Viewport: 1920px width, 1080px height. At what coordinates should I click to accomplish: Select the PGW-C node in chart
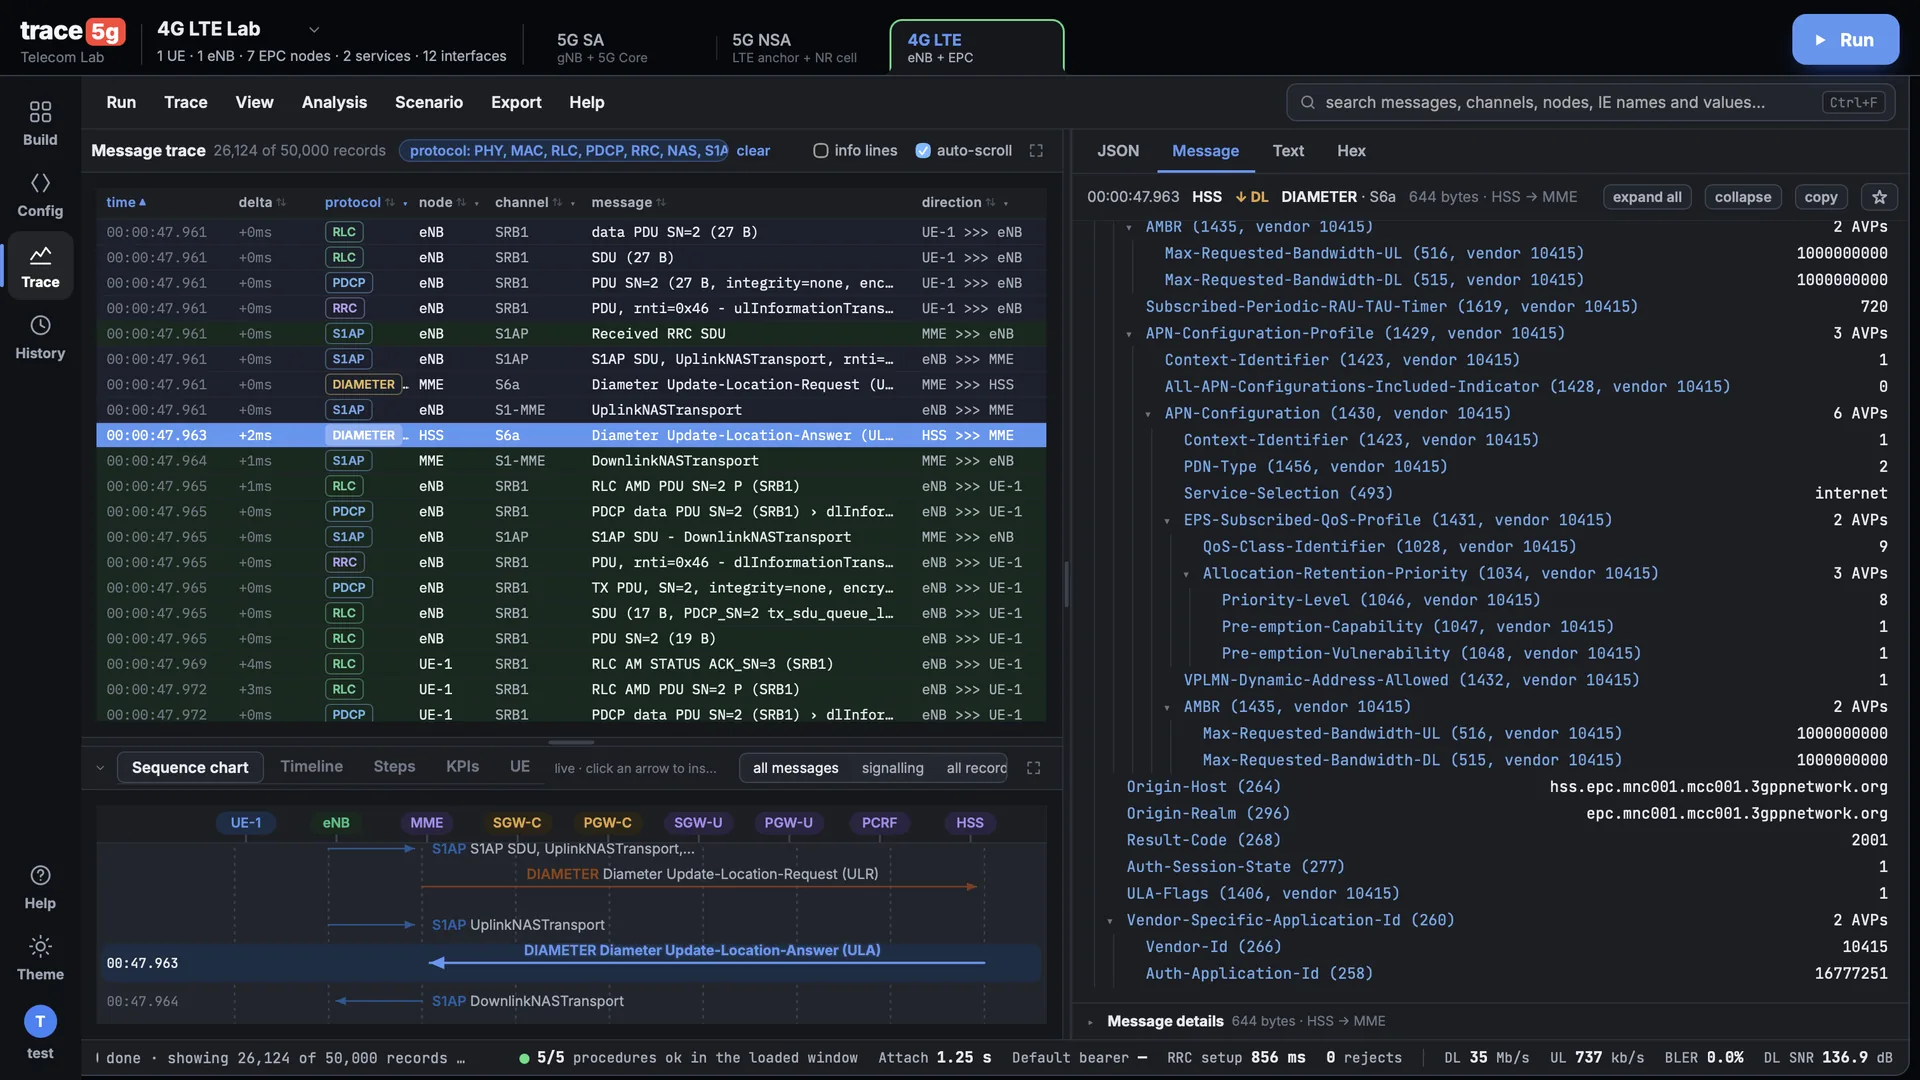pyautogui.click(x=608, y=823)
